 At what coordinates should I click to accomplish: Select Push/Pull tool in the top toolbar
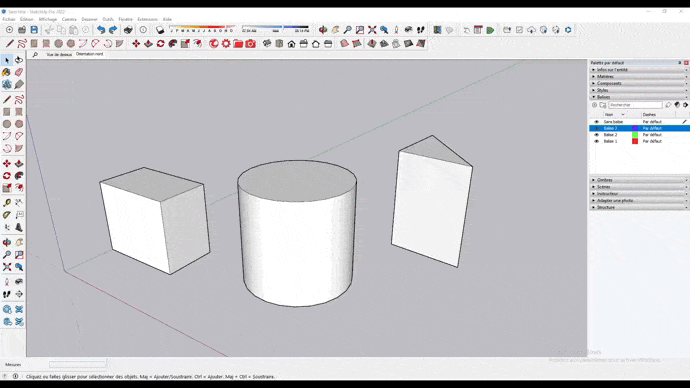click(x=148, y=44)
